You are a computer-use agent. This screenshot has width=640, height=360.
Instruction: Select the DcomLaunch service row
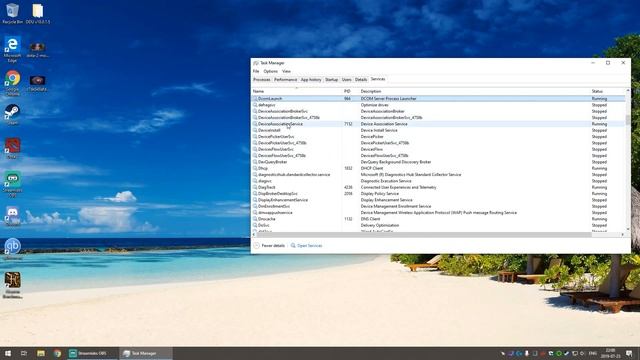pos(438,98)
